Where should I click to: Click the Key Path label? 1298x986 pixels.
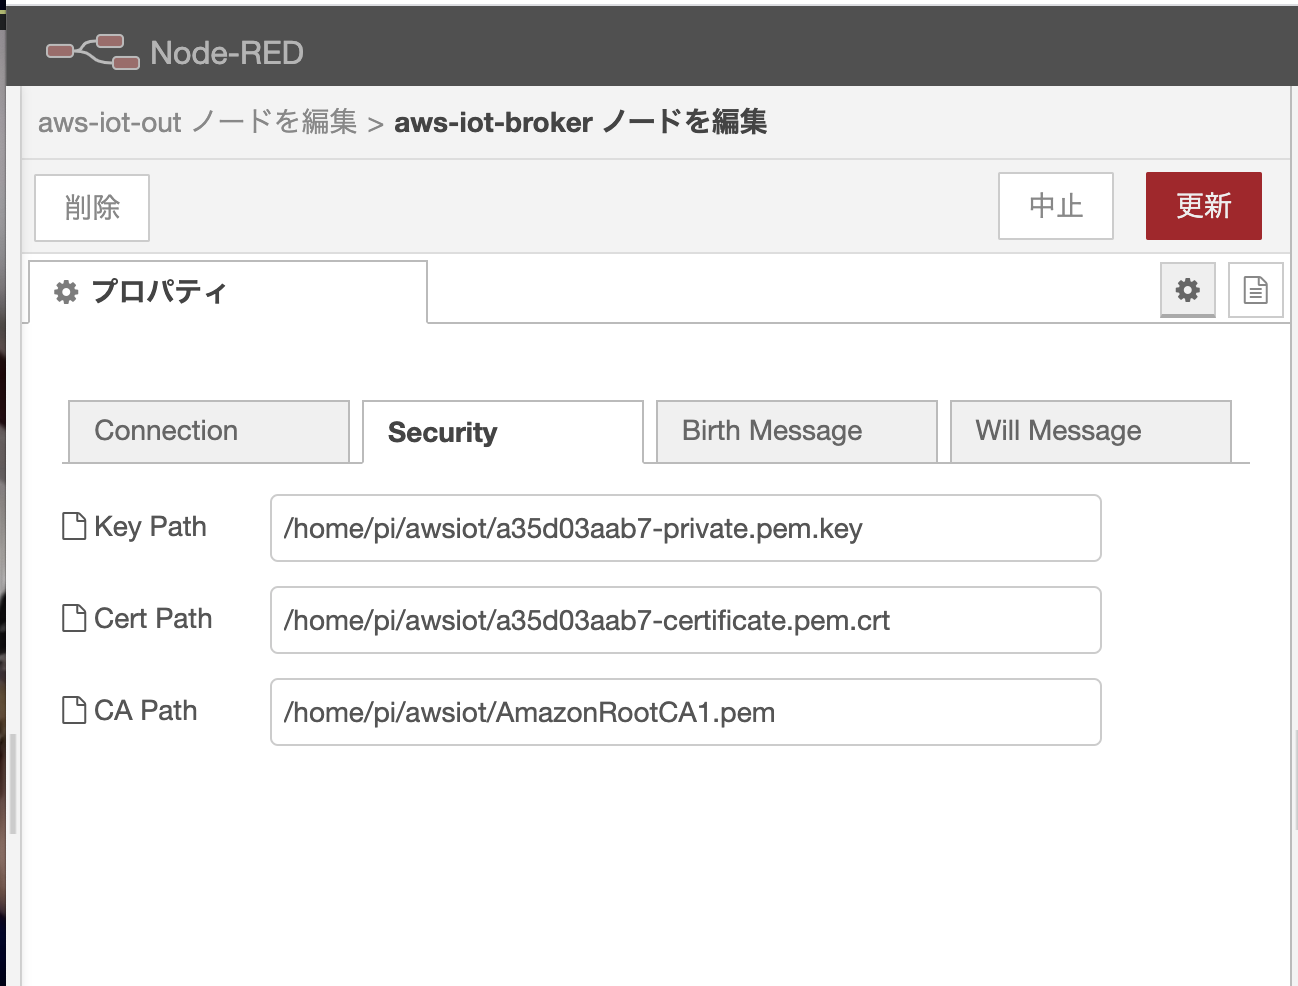[150, 527]
